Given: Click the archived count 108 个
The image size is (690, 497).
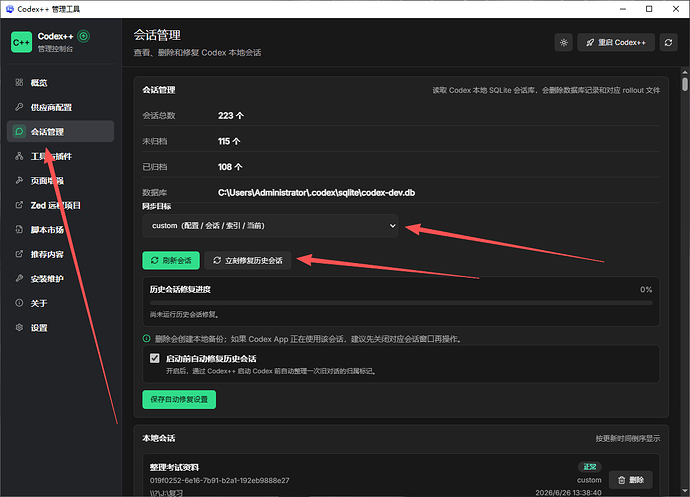Looking at the screenshot, I should 230,167.
